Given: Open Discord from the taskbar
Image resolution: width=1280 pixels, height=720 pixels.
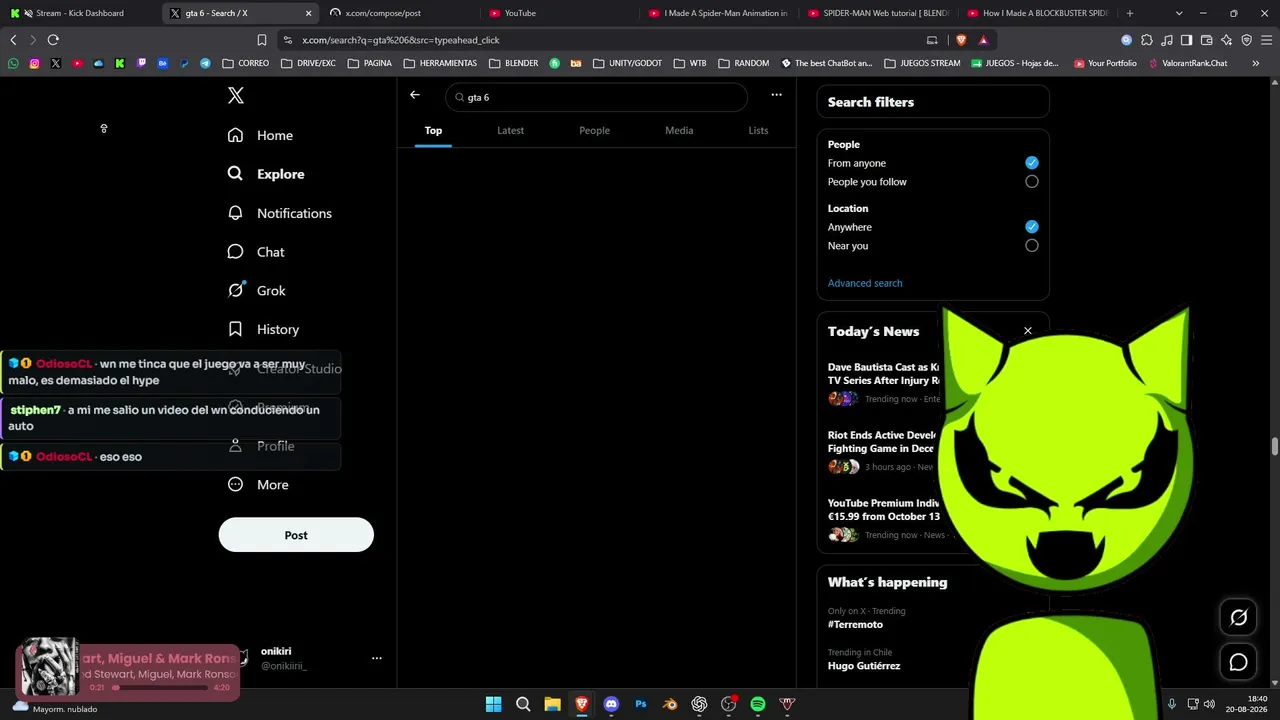Looking at the screenshot, I should (x=611, y=704).
